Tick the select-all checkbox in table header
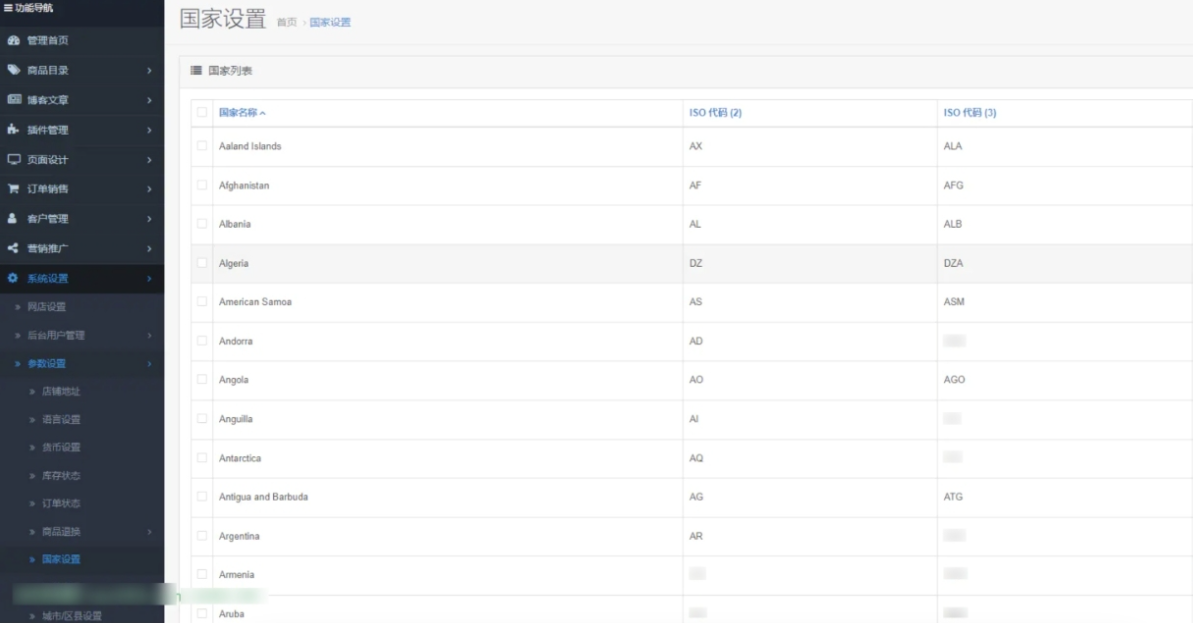 [203, 112]
